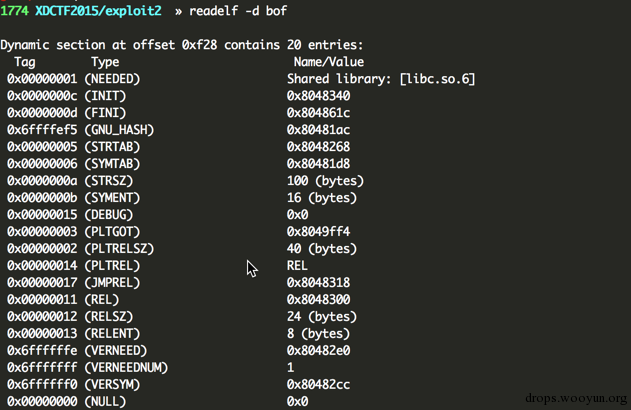
Task: Select the RELSZ 24 (bytes) value
Action: click(x=322, y=317)
